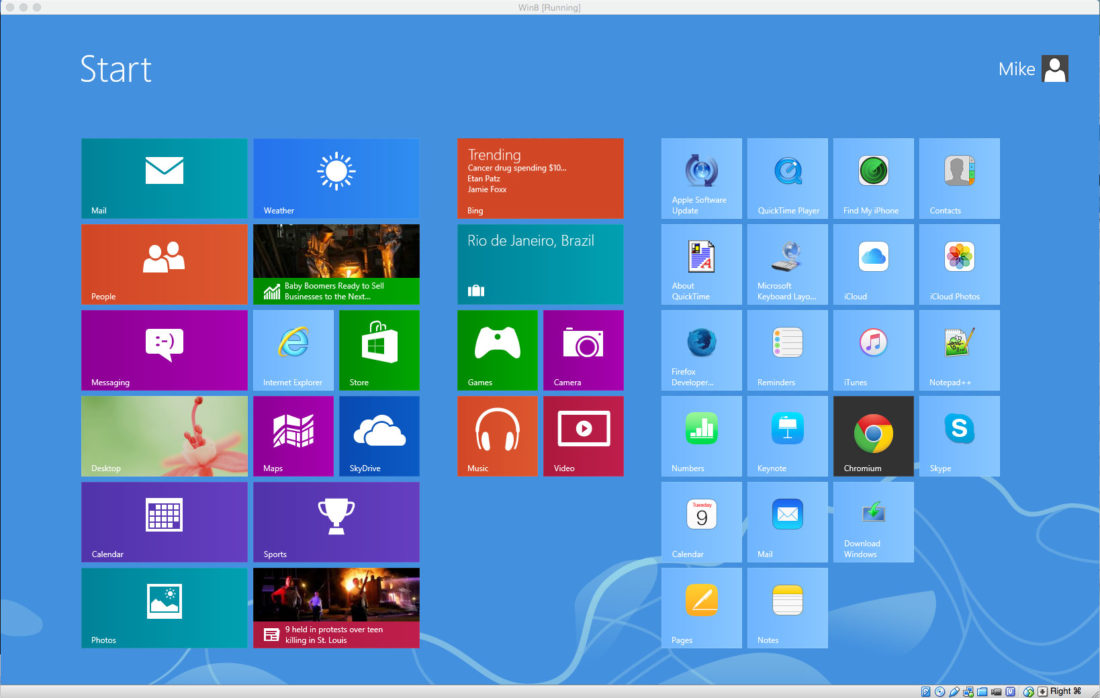1100x698 pixels.
Task: Open the Calendar tile showing date 9
Action: click(x=701, y=522)
